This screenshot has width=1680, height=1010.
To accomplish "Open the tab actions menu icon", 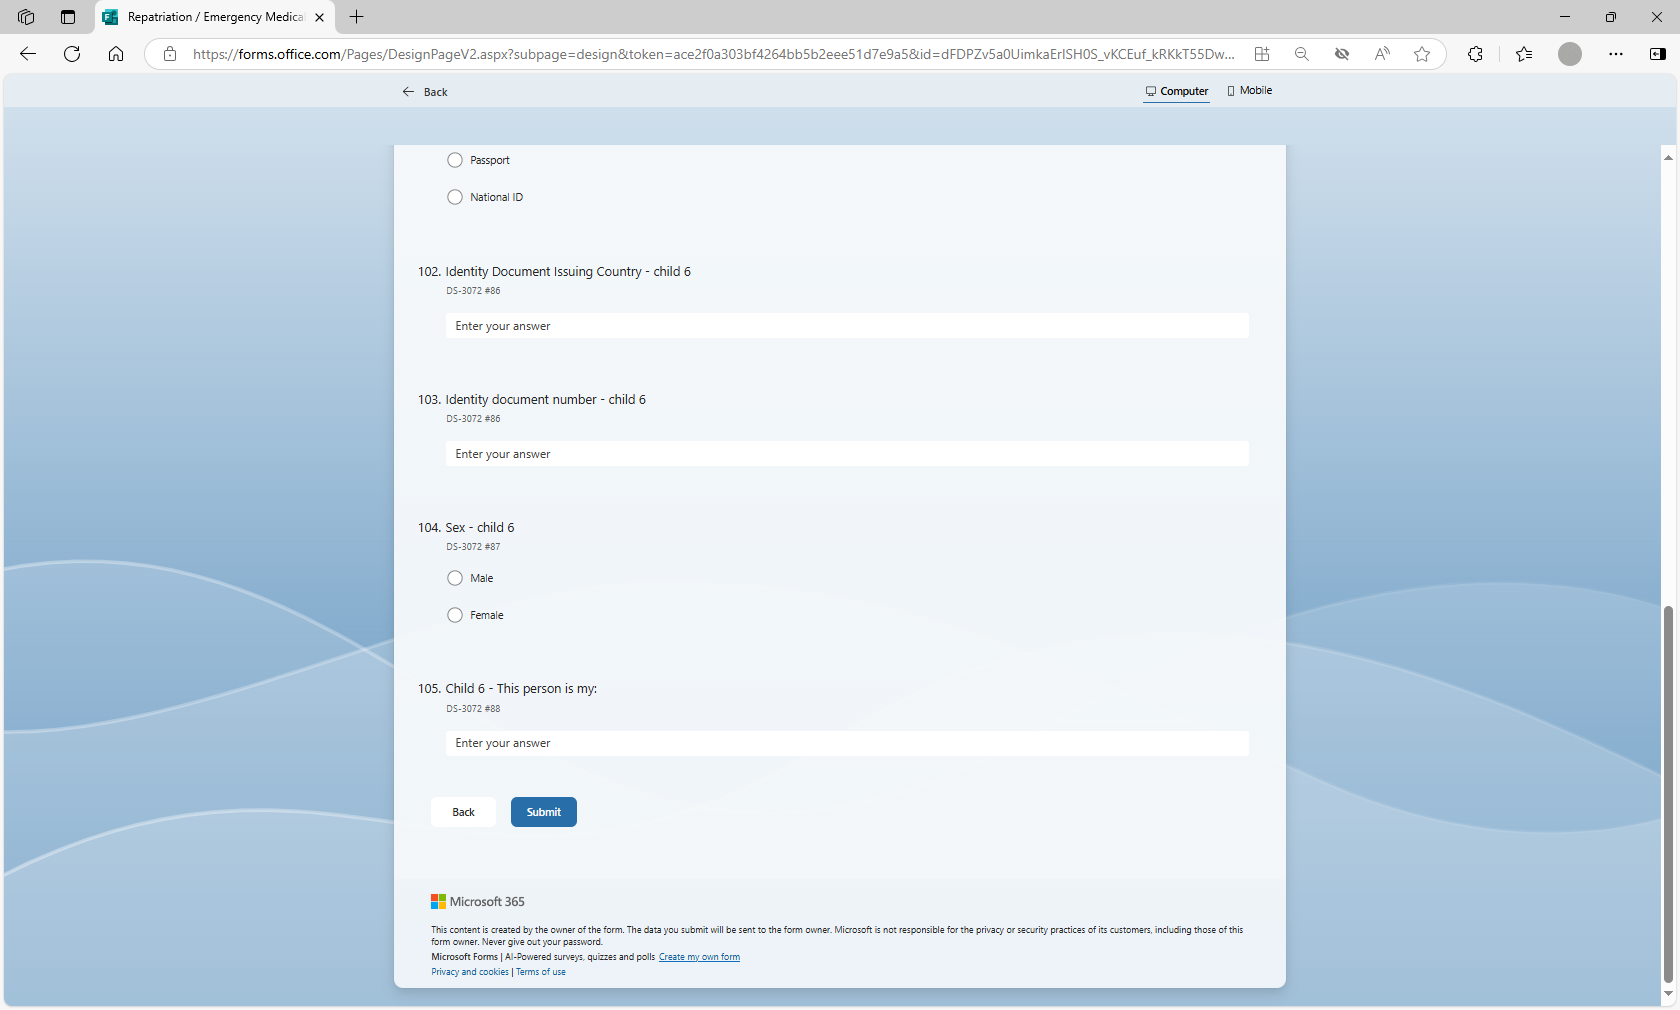I will click(68, 17).
